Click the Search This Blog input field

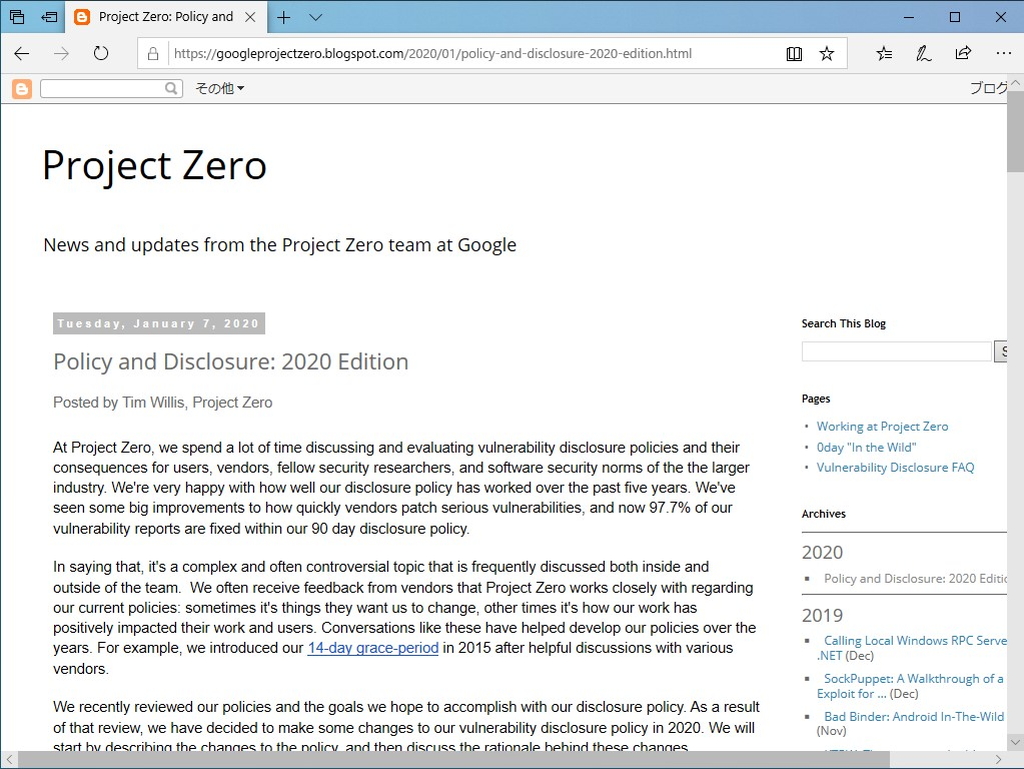(895, 351)
